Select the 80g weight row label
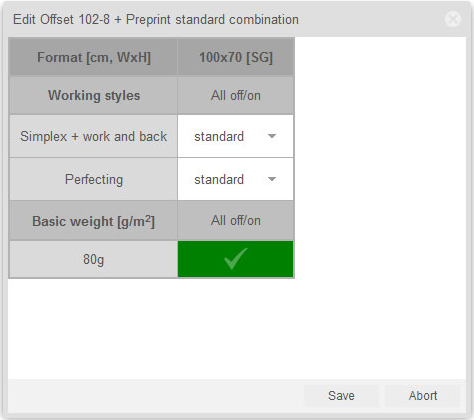 click(x=94, y=259)
